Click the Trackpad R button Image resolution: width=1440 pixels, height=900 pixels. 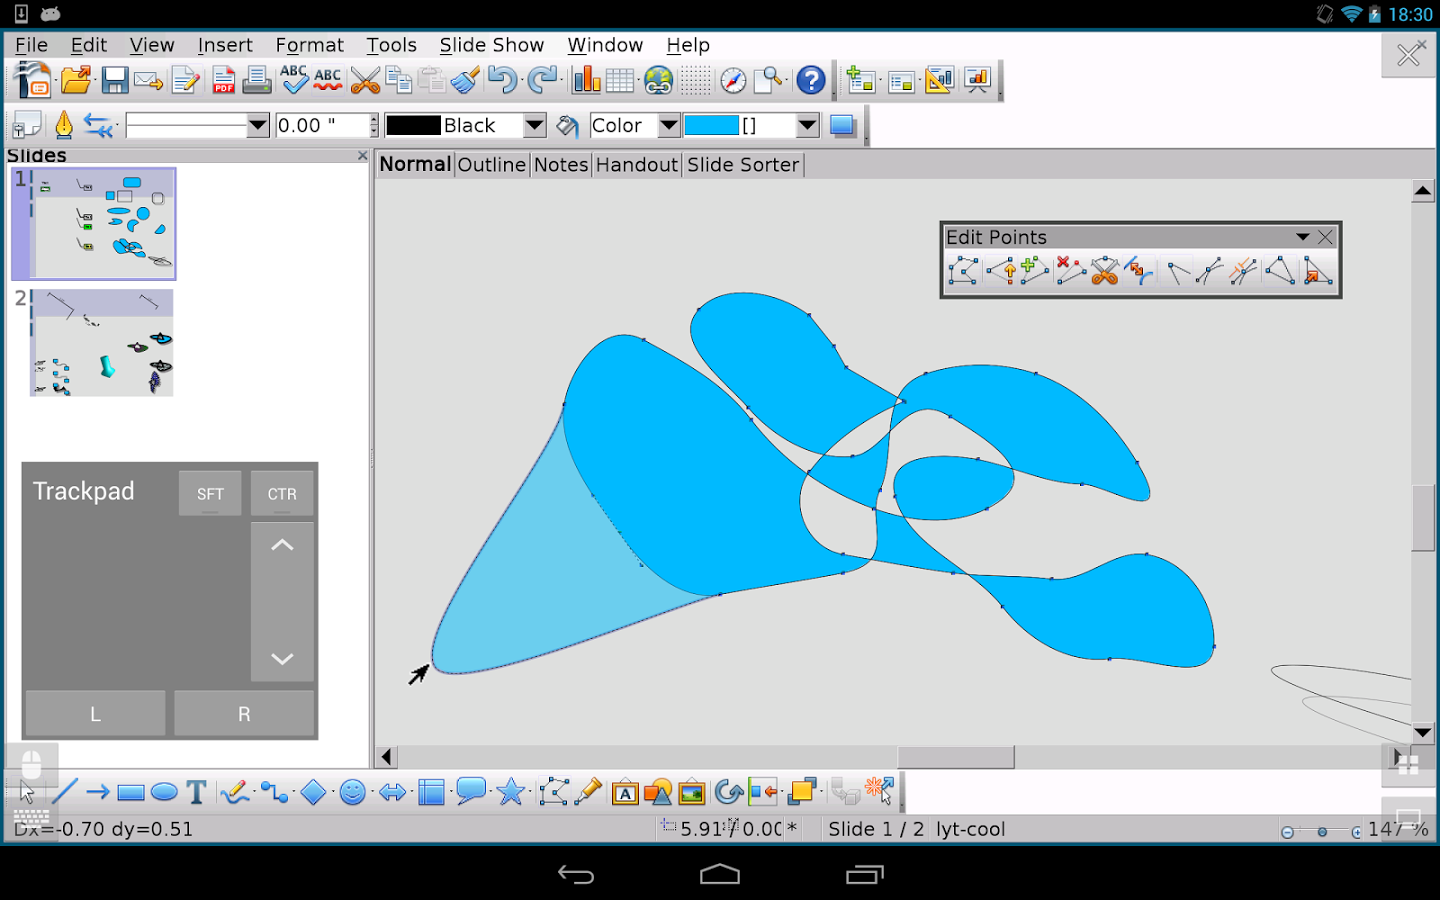244,714
